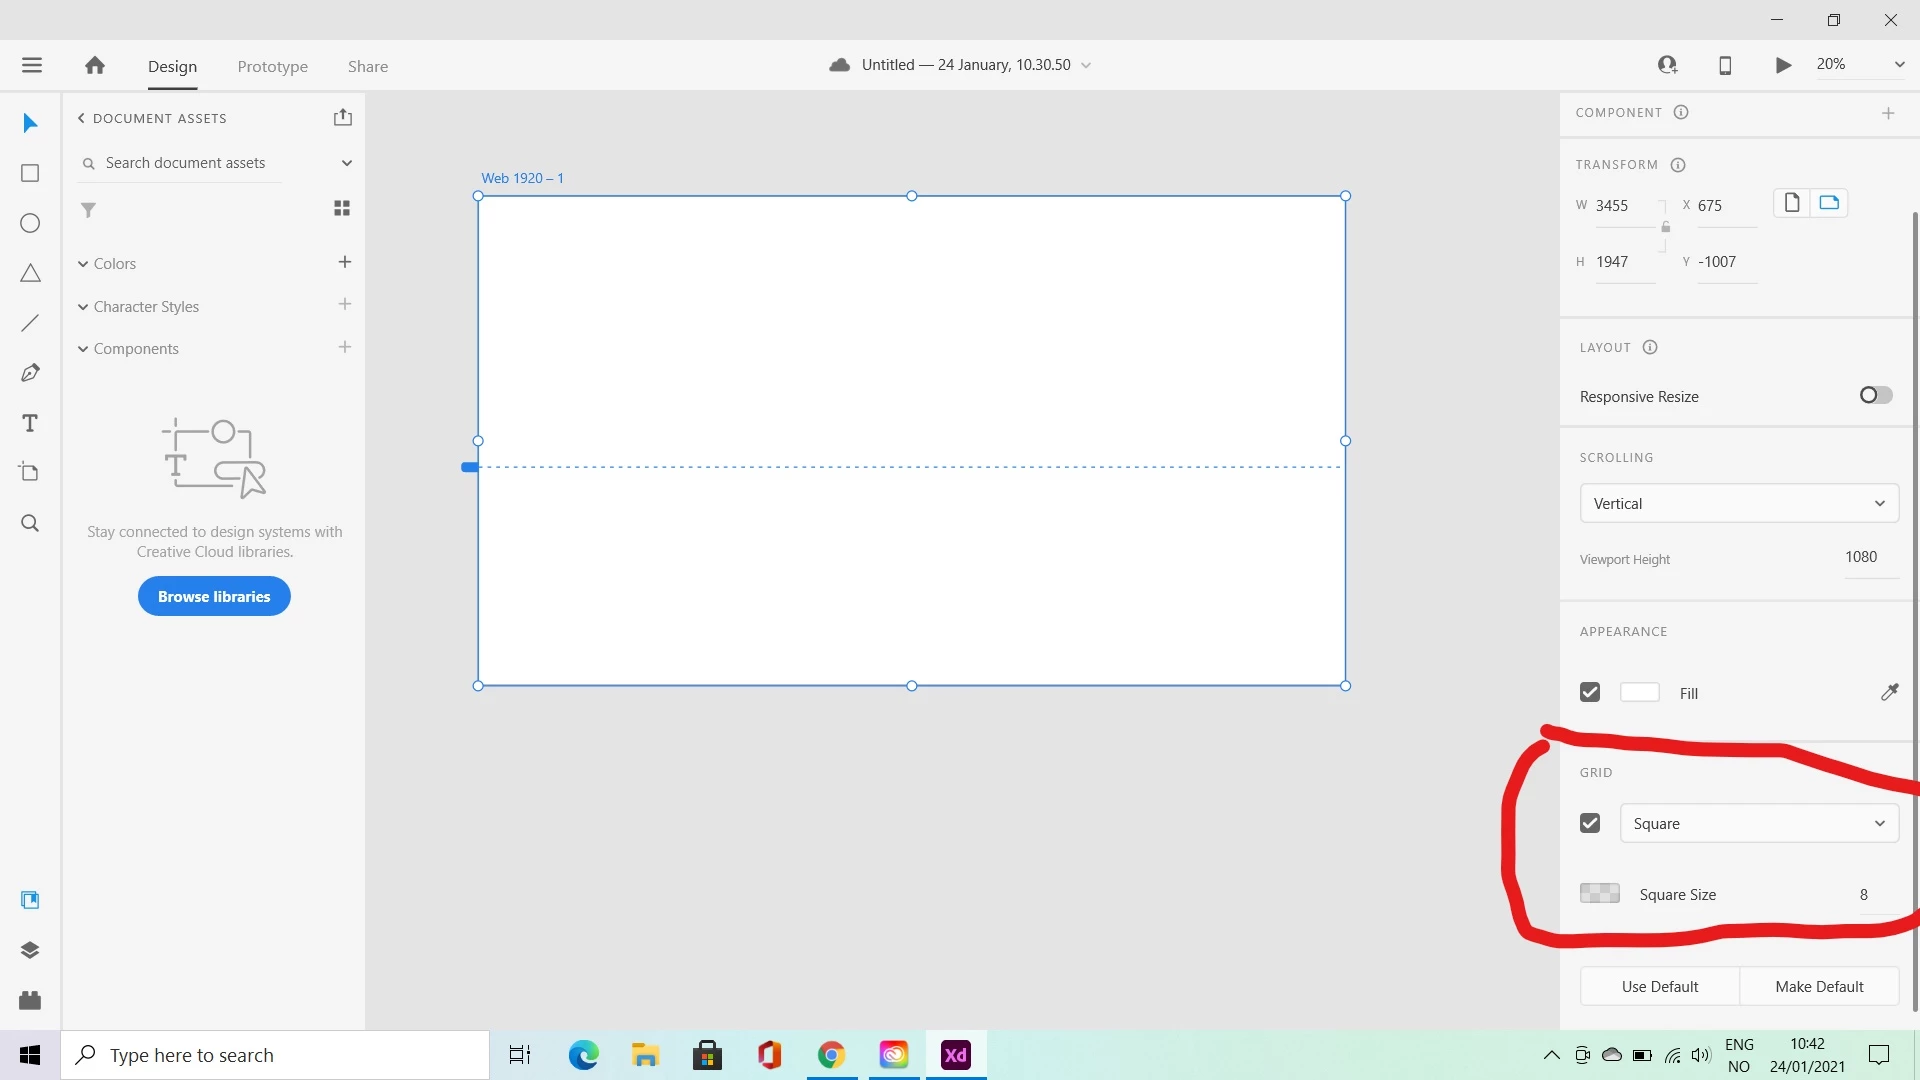Click the desktop preview play button
Screen dimensions: 1920x1080
pos(1783,65)
